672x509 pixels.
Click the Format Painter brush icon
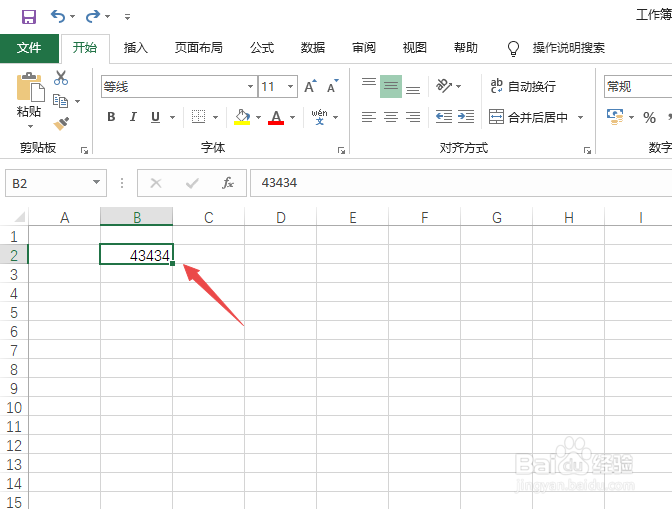click(61, 124)
